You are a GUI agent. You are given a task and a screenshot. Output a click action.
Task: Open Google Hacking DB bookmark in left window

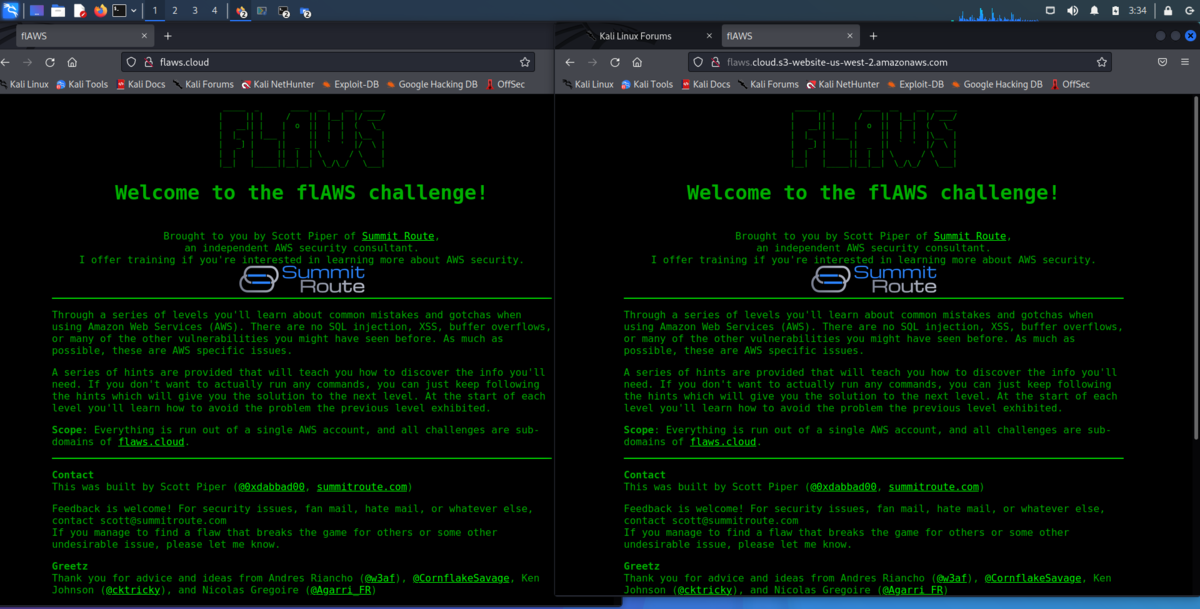click(x=431, y=85)
